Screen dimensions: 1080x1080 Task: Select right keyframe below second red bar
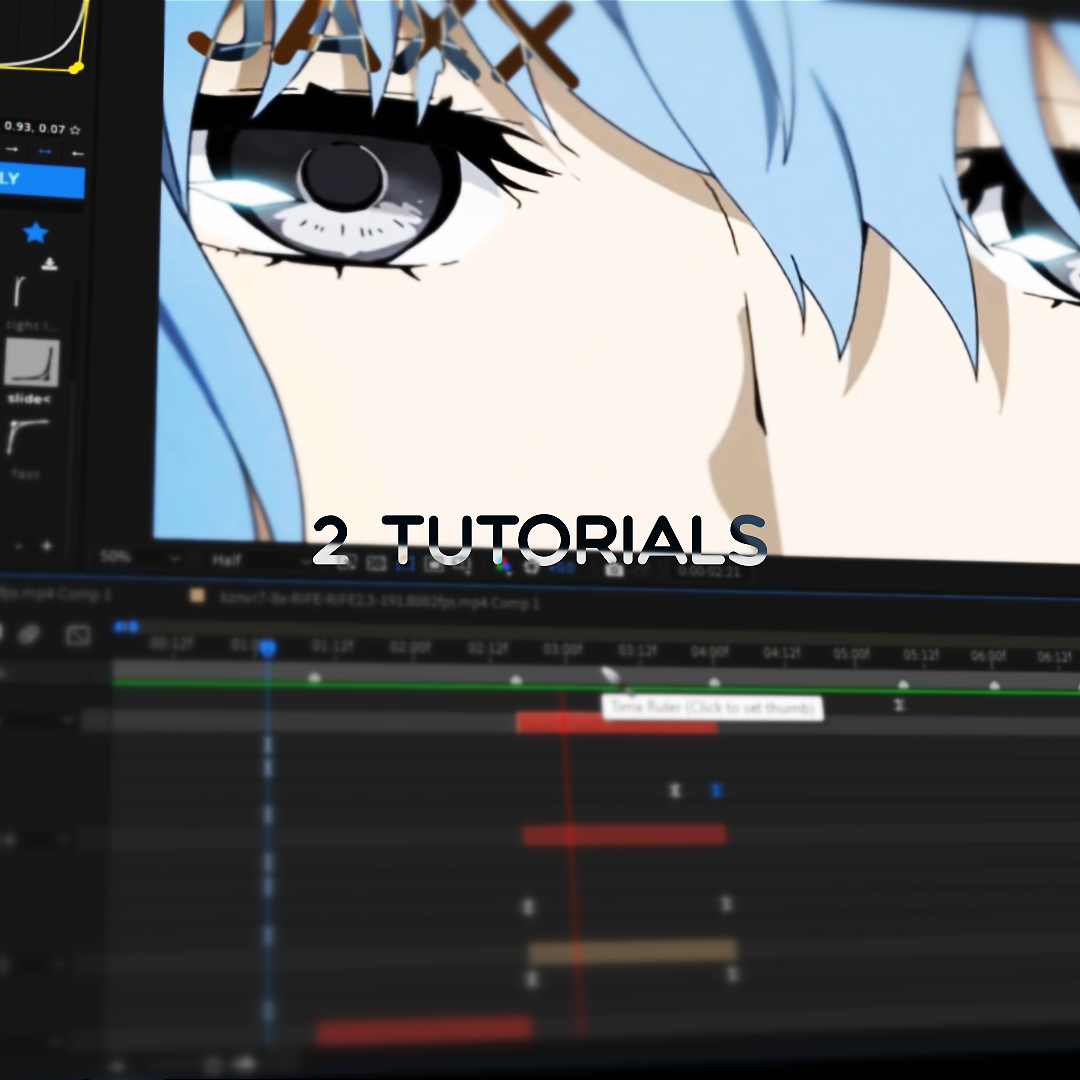[x=726, y=903]
